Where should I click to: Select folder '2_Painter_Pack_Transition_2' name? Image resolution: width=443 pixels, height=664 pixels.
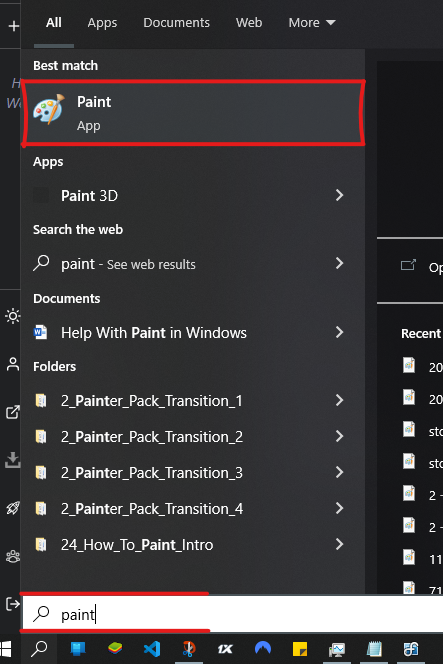[152, 437]
